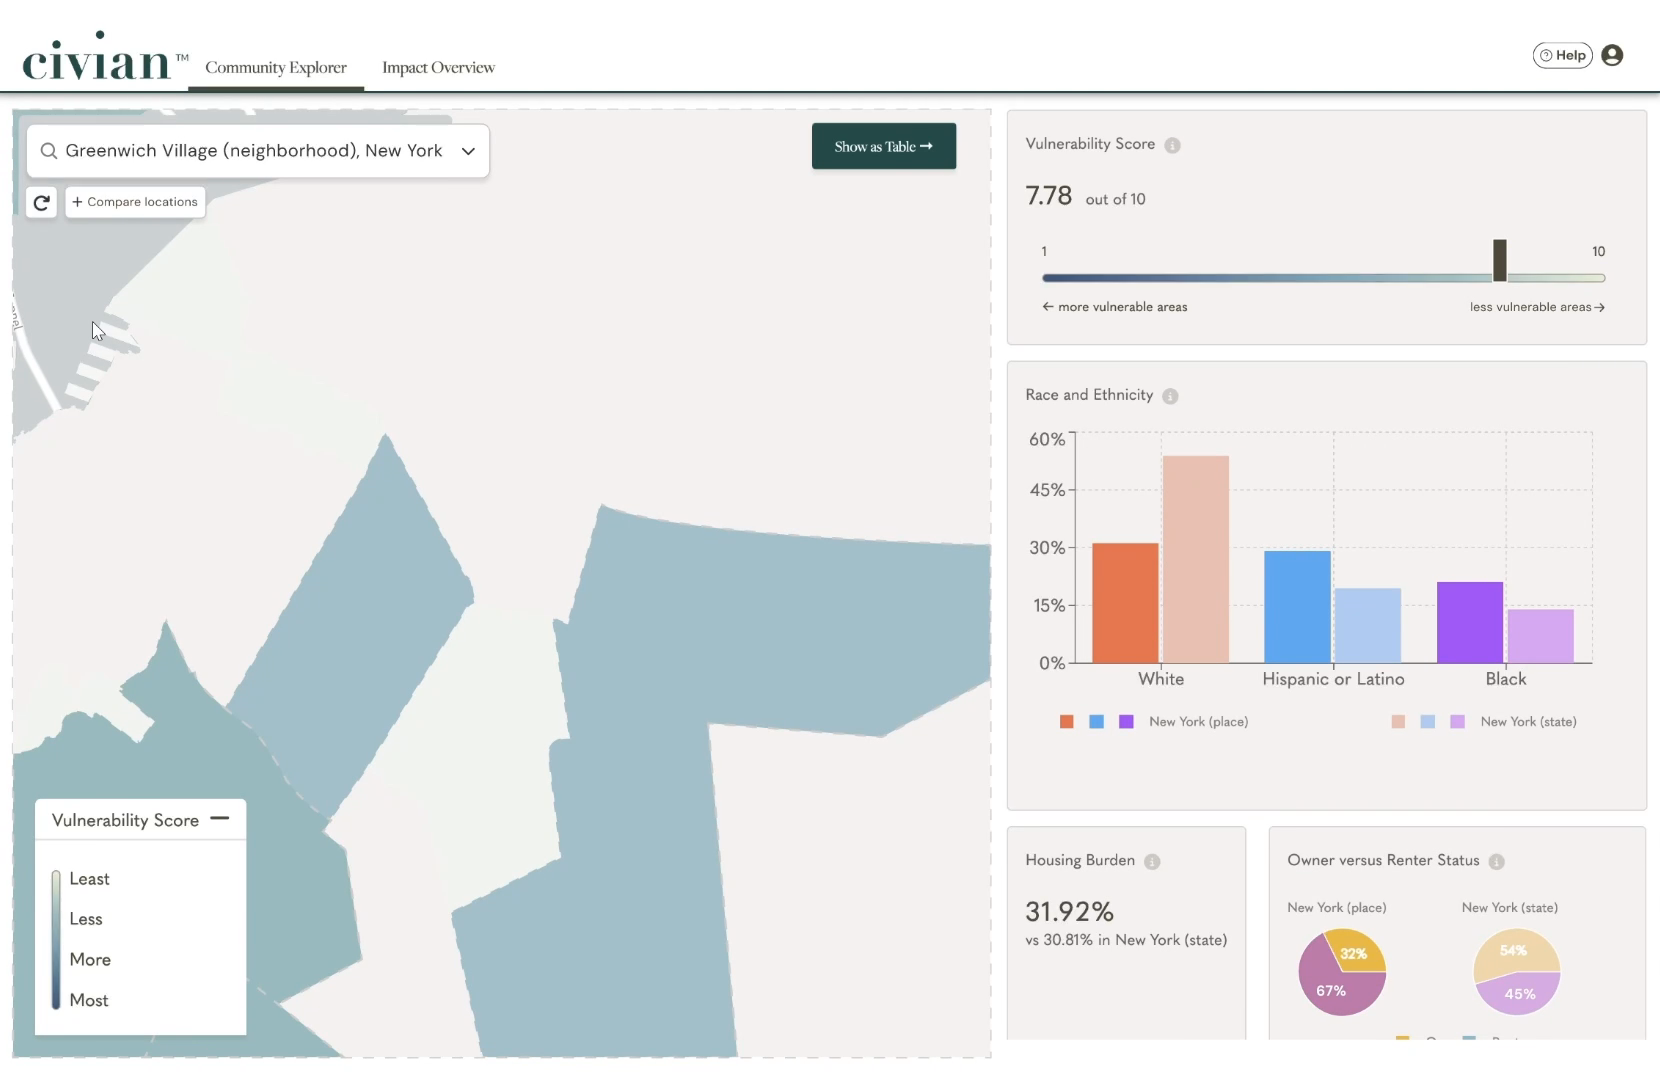This screenshot has width=1660, height=1080.
Task: Click the Greenwich Village location search field
Action: tap(258, 151)
